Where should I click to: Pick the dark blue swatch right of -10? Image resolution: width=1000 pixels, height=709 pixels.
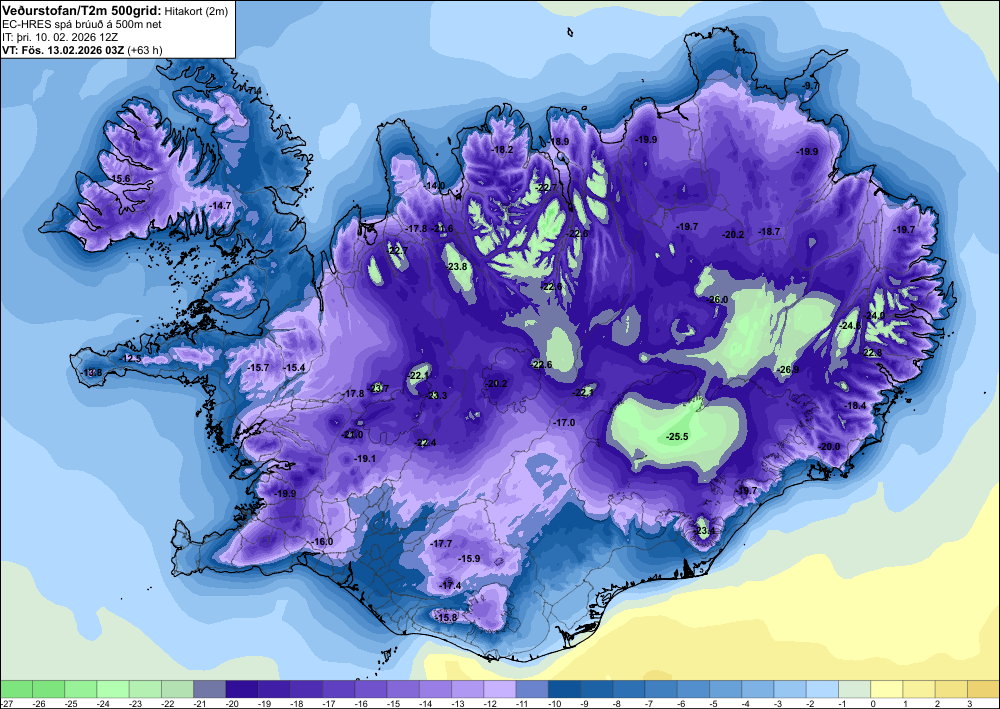(565, 689)
